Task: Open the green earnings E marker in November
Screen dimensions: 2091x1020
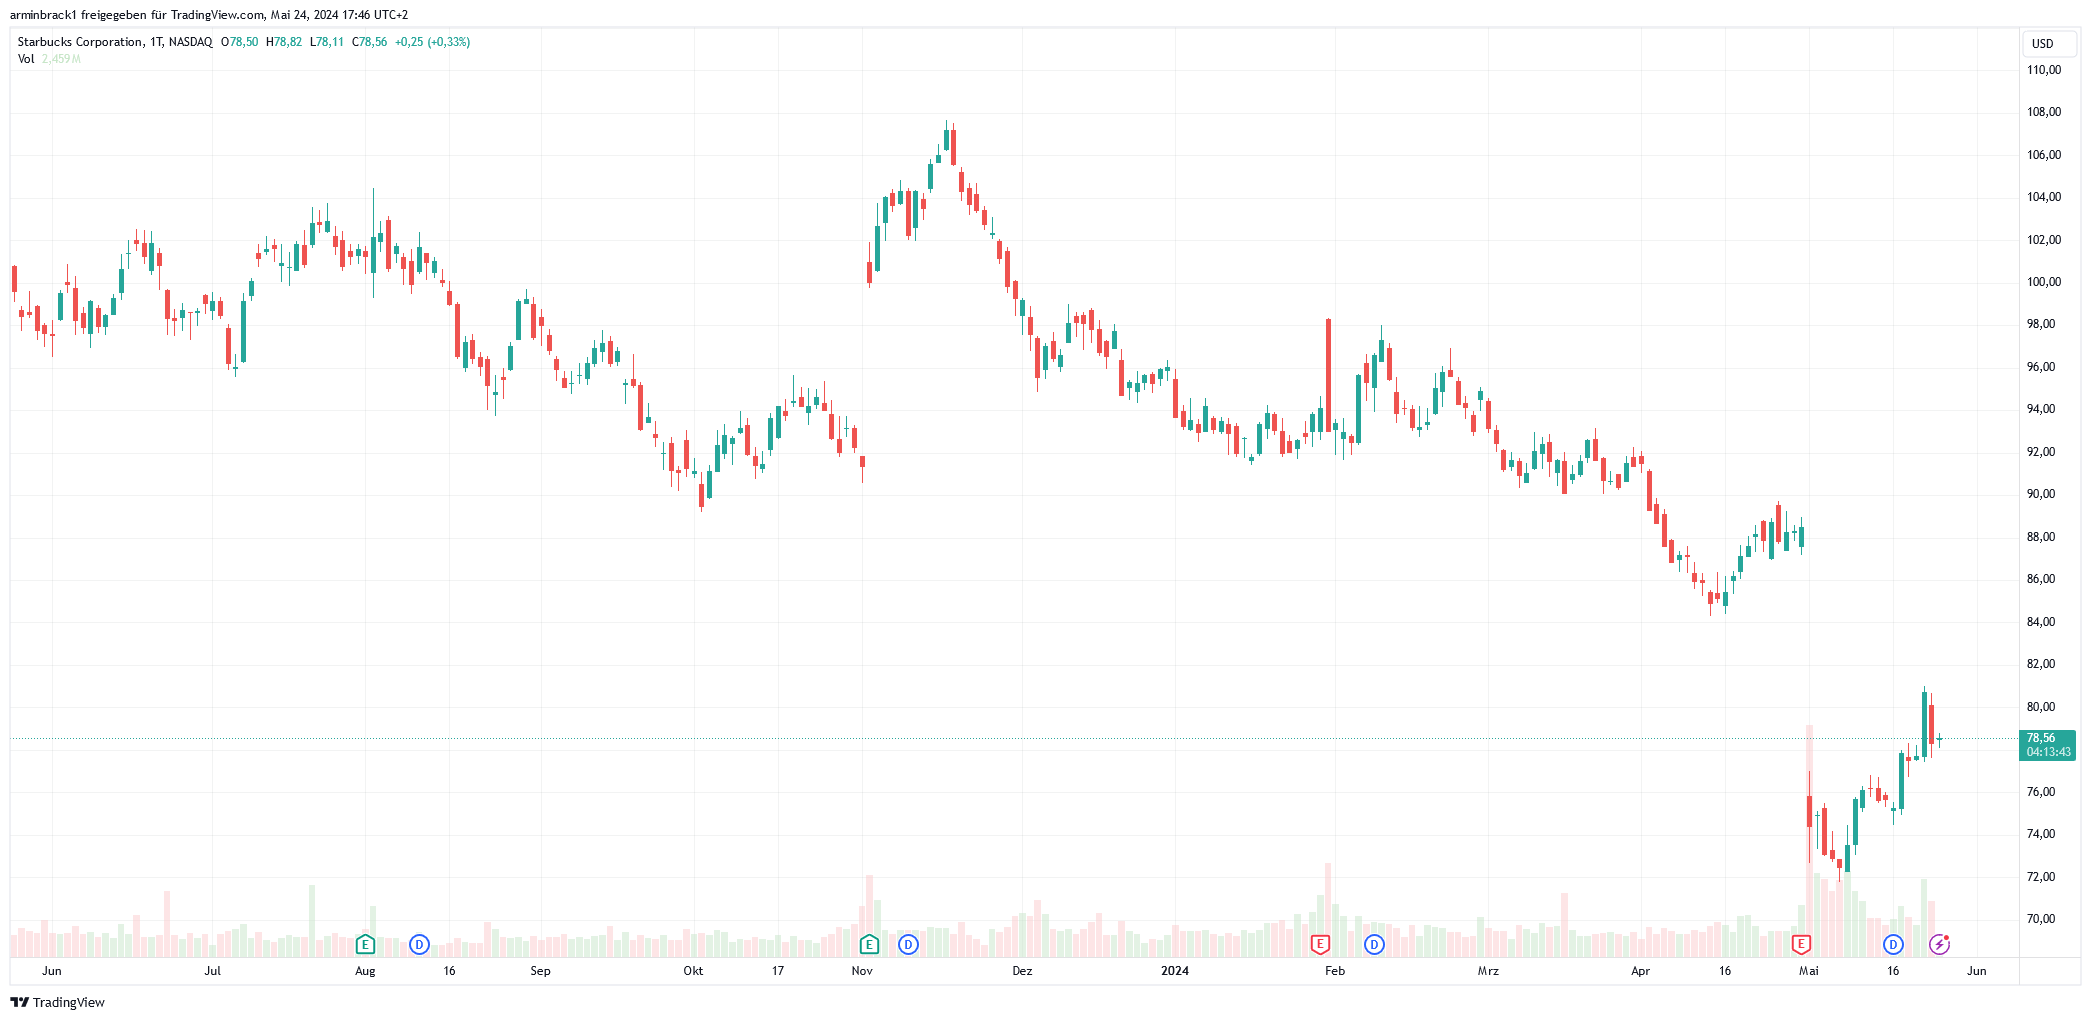Action: [x=869, y=944]
